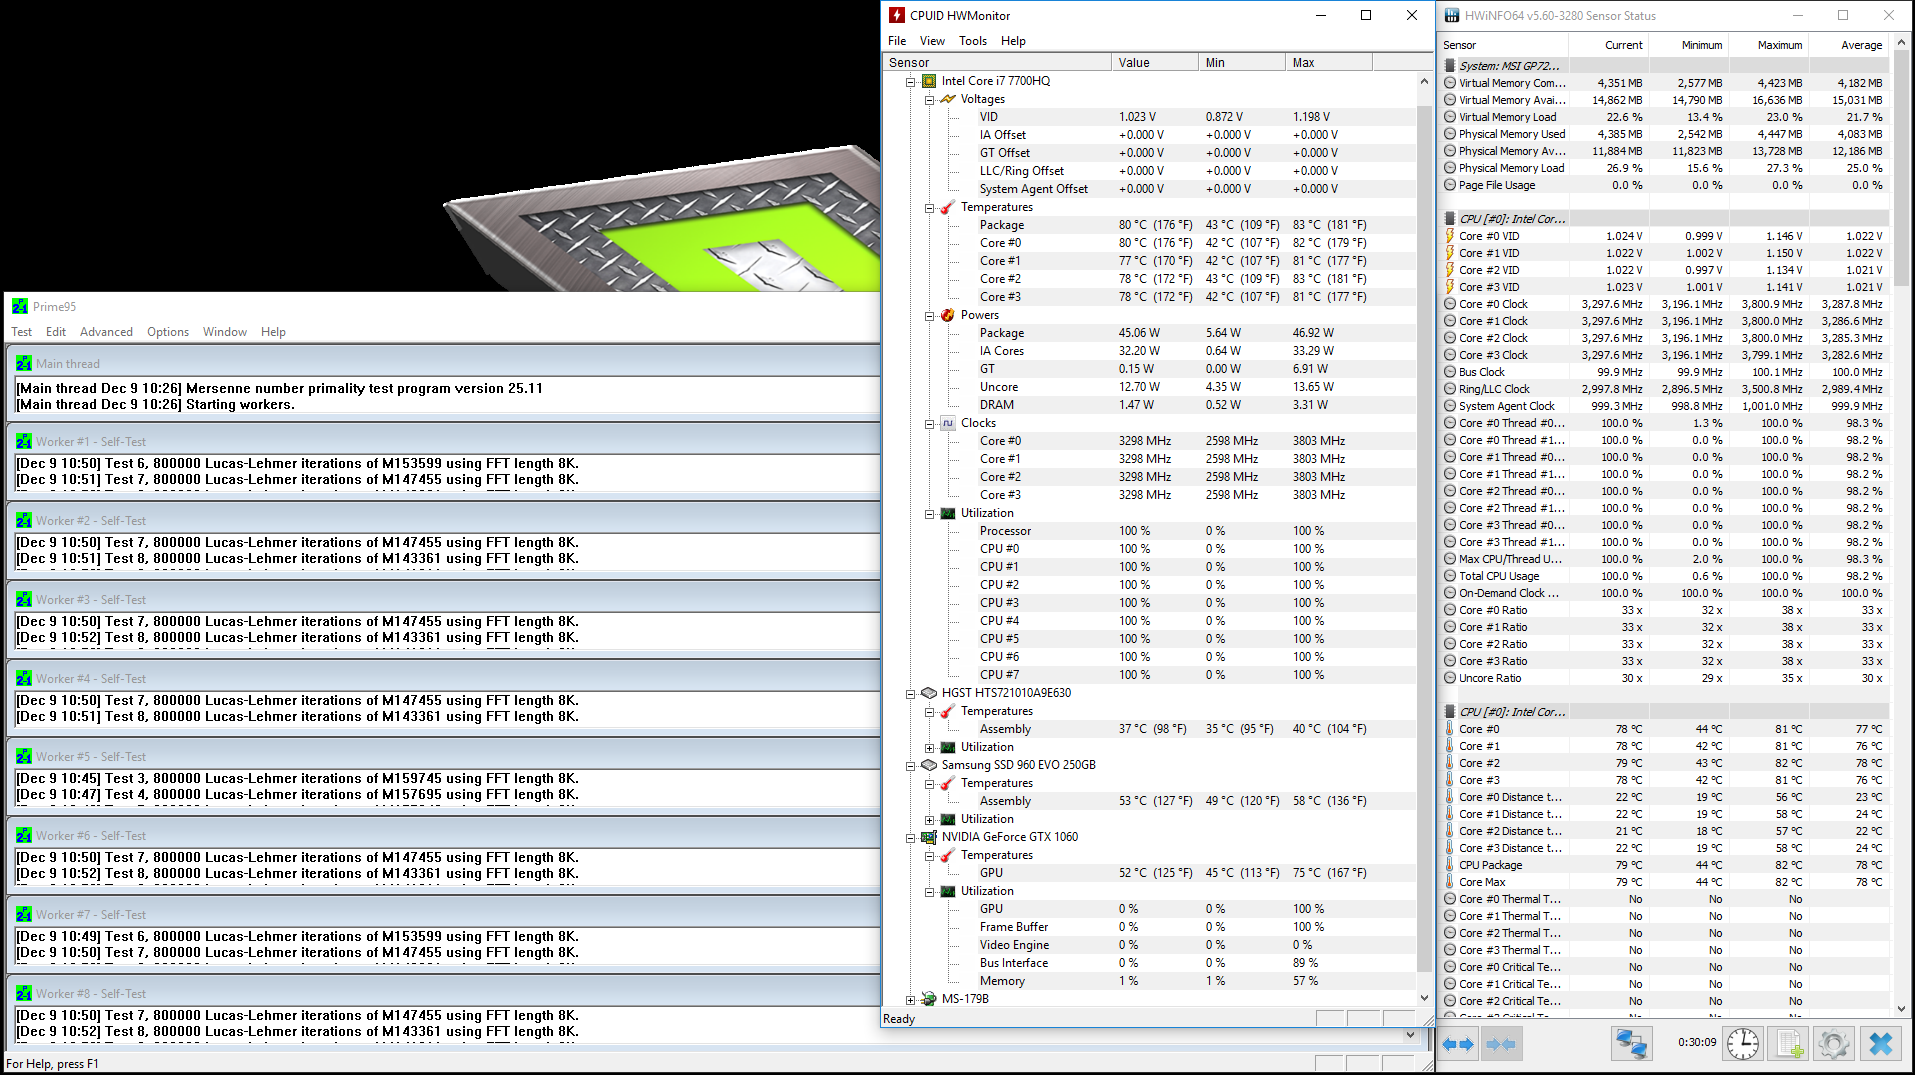
Task: Click Prime95 application title icon
Action: pyautogui.click(x=20, y=306)
